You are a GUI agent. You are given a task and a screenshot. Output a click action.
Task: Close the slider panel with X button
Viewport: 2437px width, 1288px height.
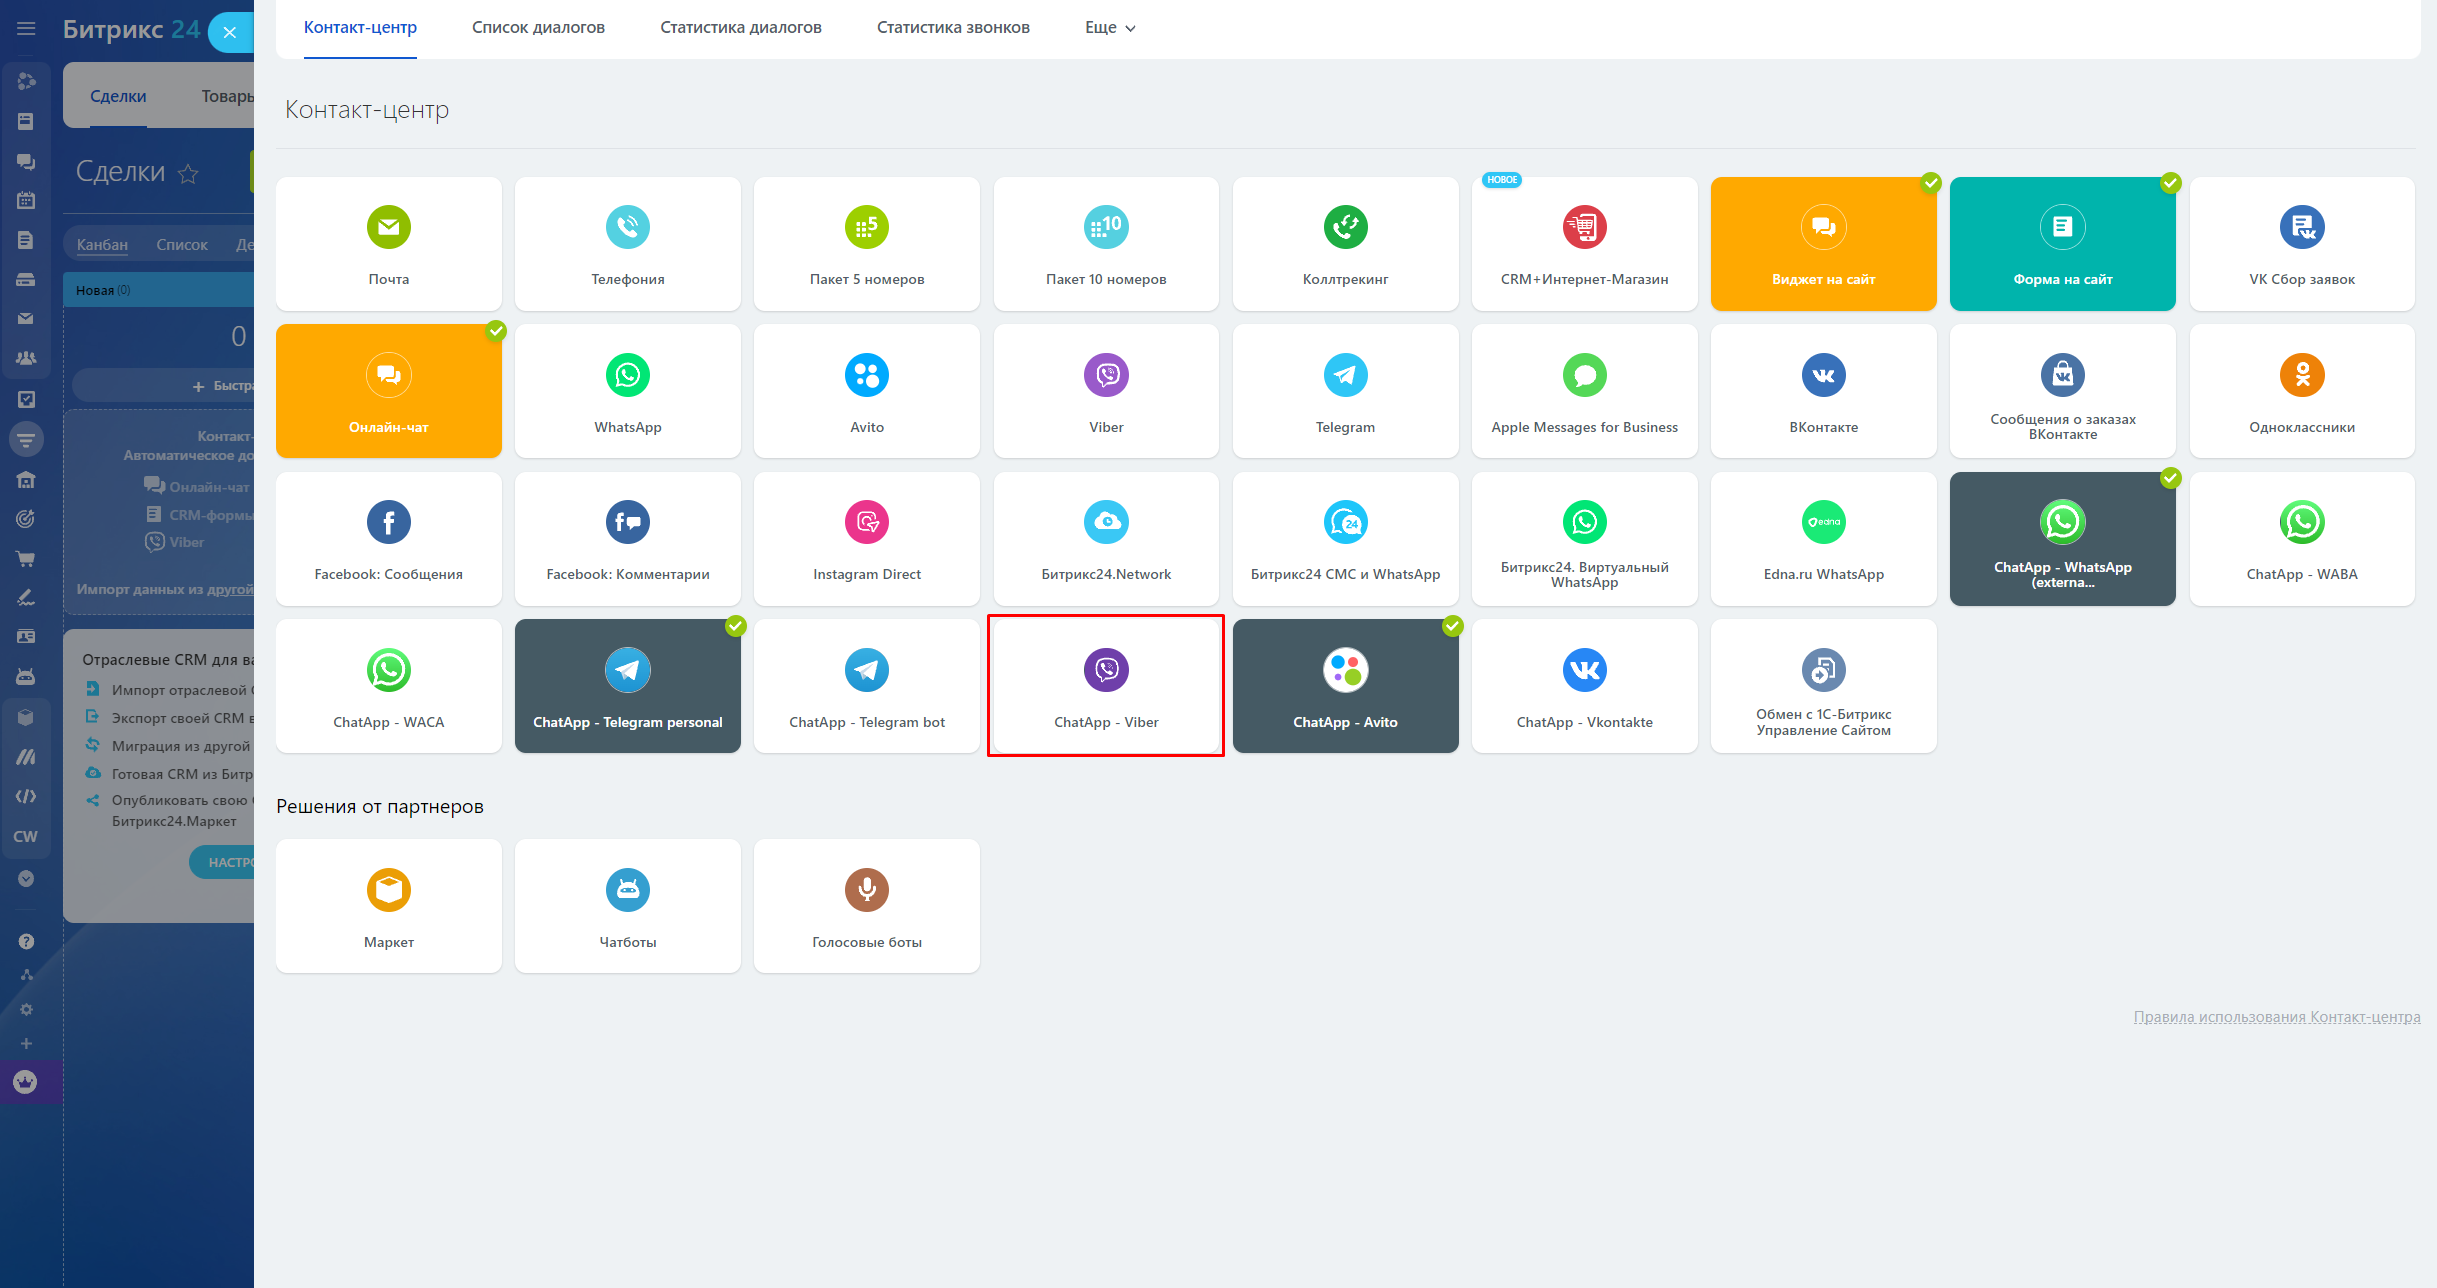(x=229, y=32)
